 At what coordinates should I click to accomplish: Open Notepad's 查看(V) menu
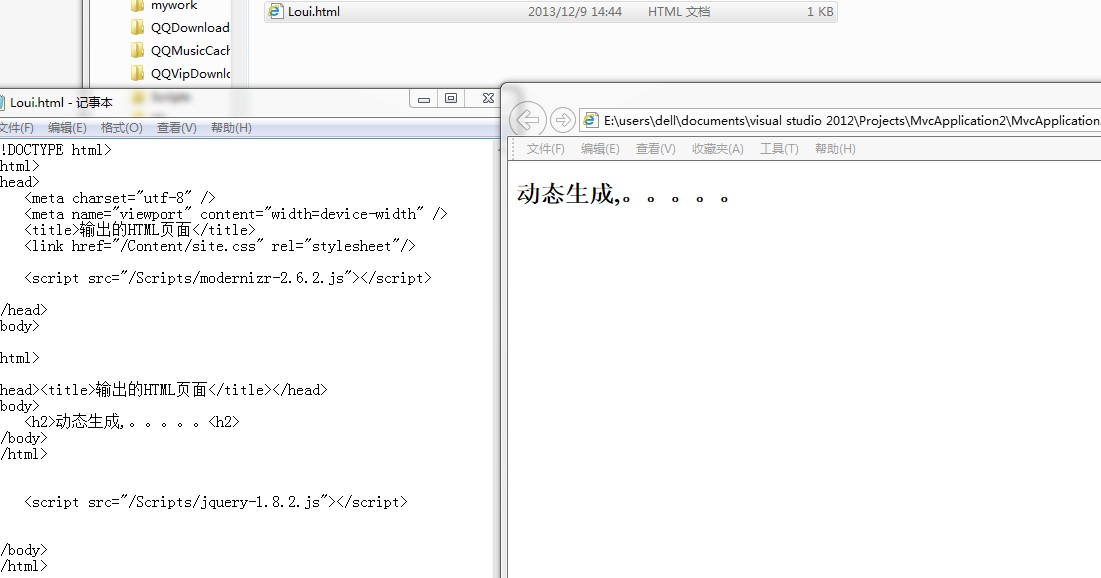[x=176, y=128]
